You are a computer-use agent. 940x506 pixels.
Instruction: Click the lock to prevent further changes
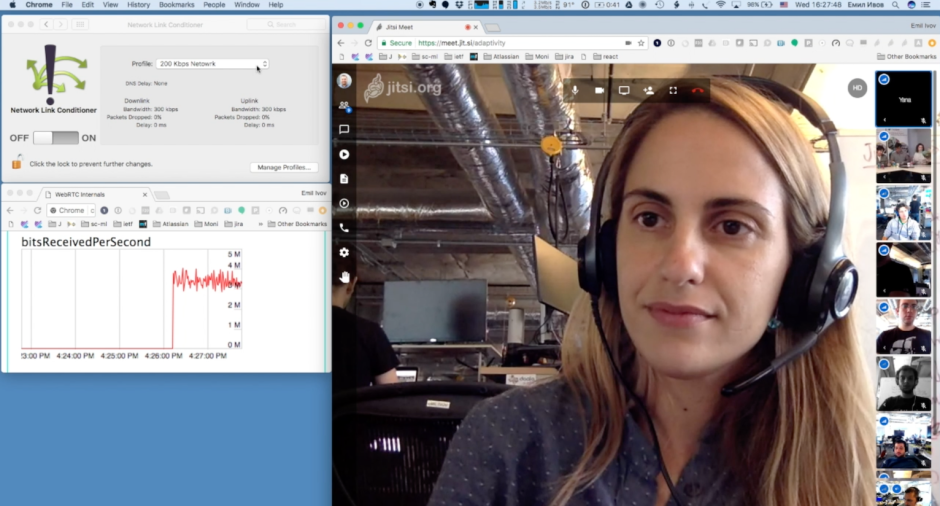point(16,163)
